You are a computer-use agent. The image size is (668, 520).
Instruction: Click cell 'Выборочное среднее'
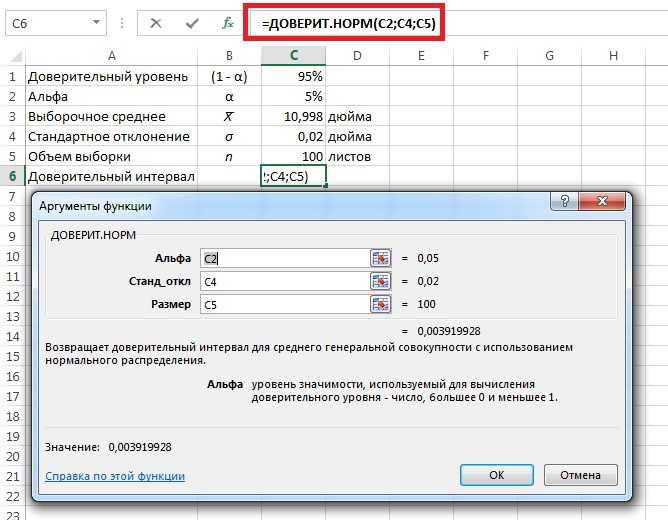(112, 116)
